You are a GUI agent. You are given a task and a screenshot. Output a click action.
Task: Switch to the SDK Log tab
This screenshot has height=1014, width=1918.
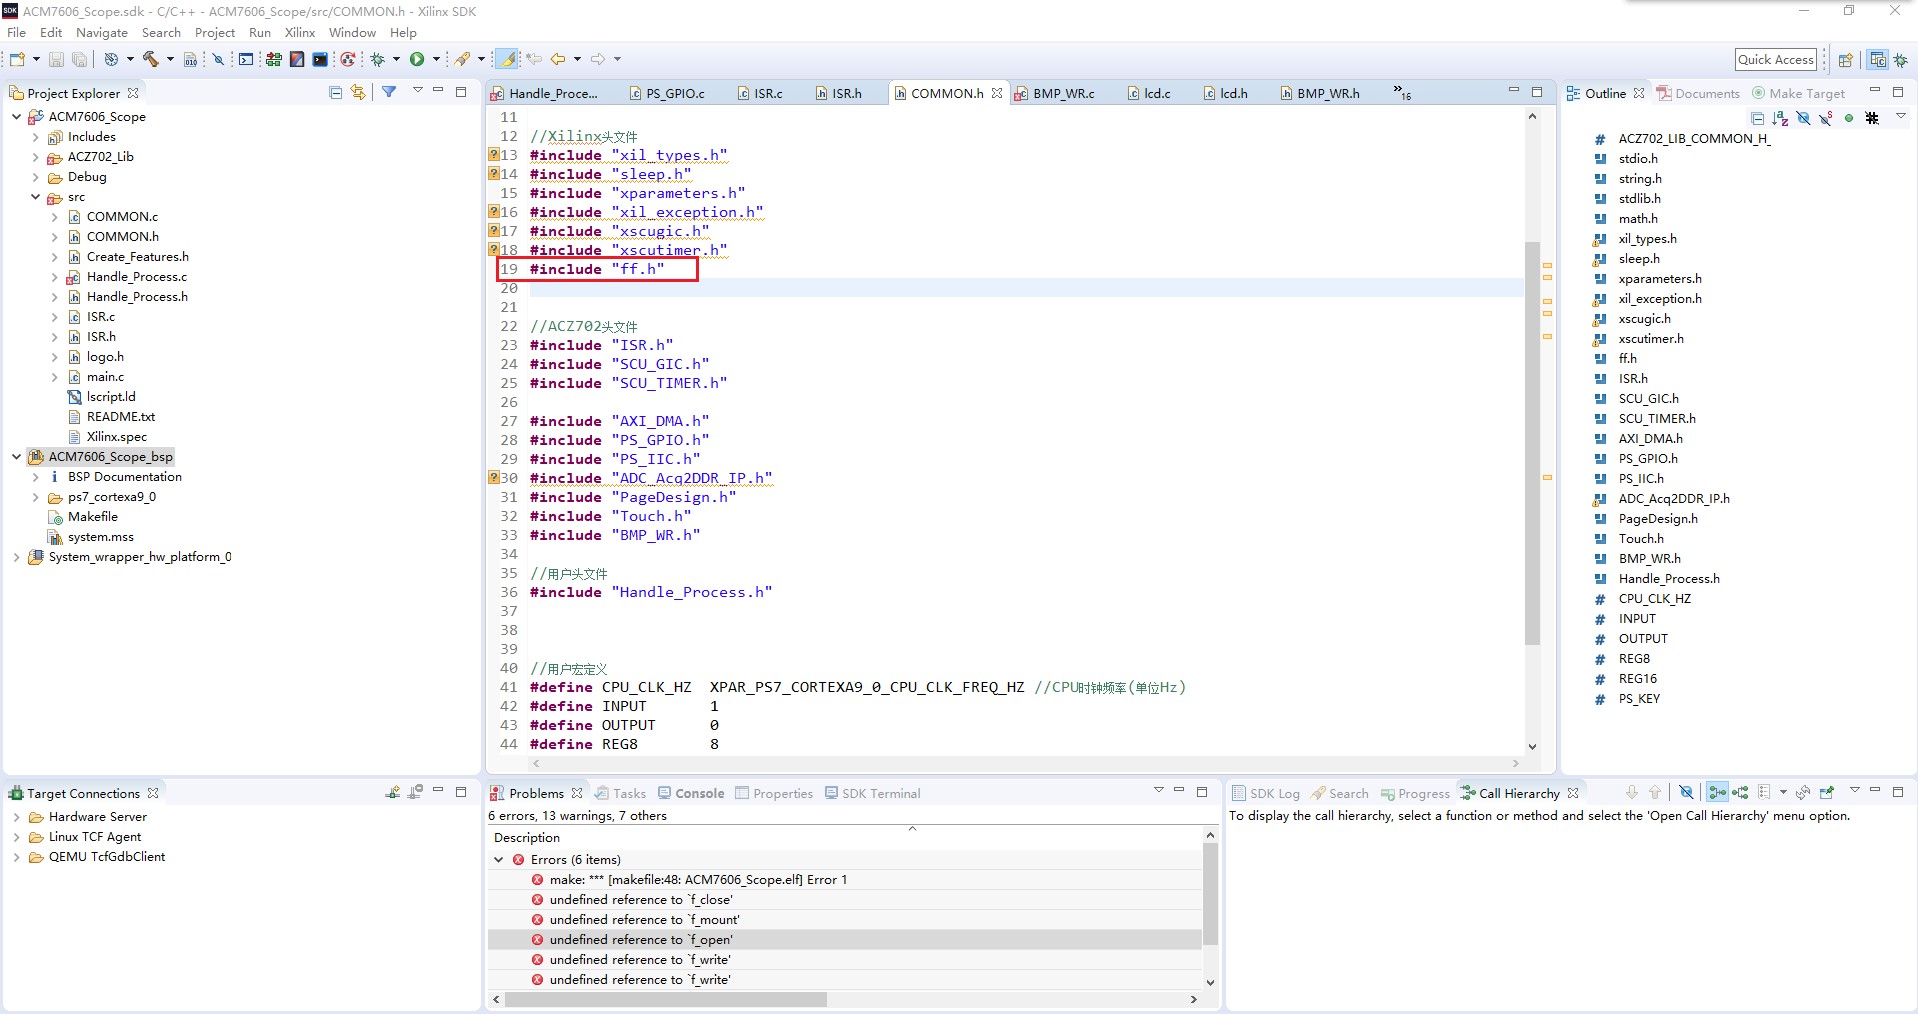coord(1266,793)
